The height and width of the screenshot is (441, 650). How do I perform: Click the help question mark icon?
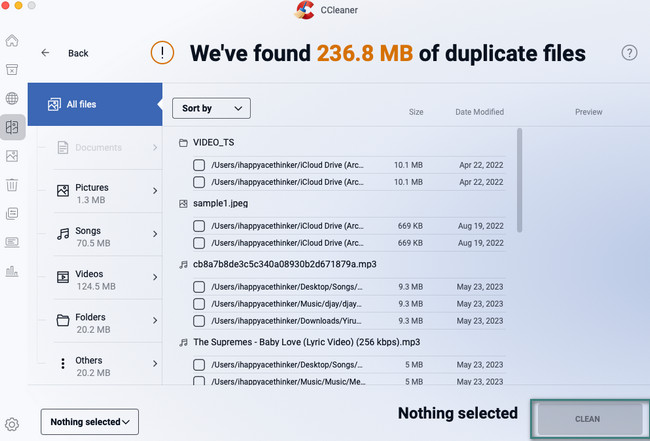click(629, 53)
